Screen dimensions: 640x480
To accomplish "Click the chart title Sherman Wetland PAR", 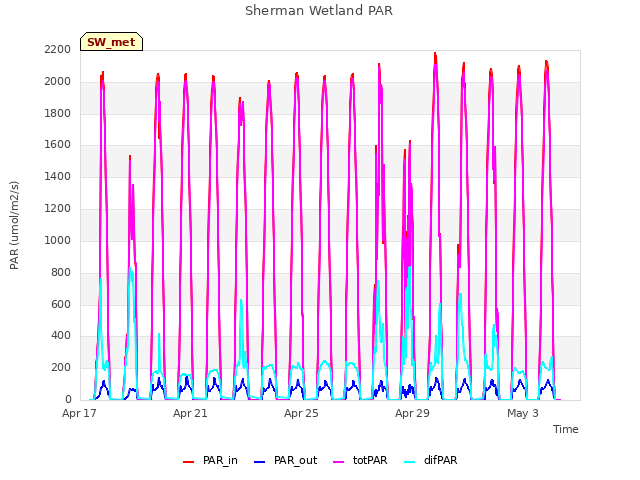I will click(319, 11).
